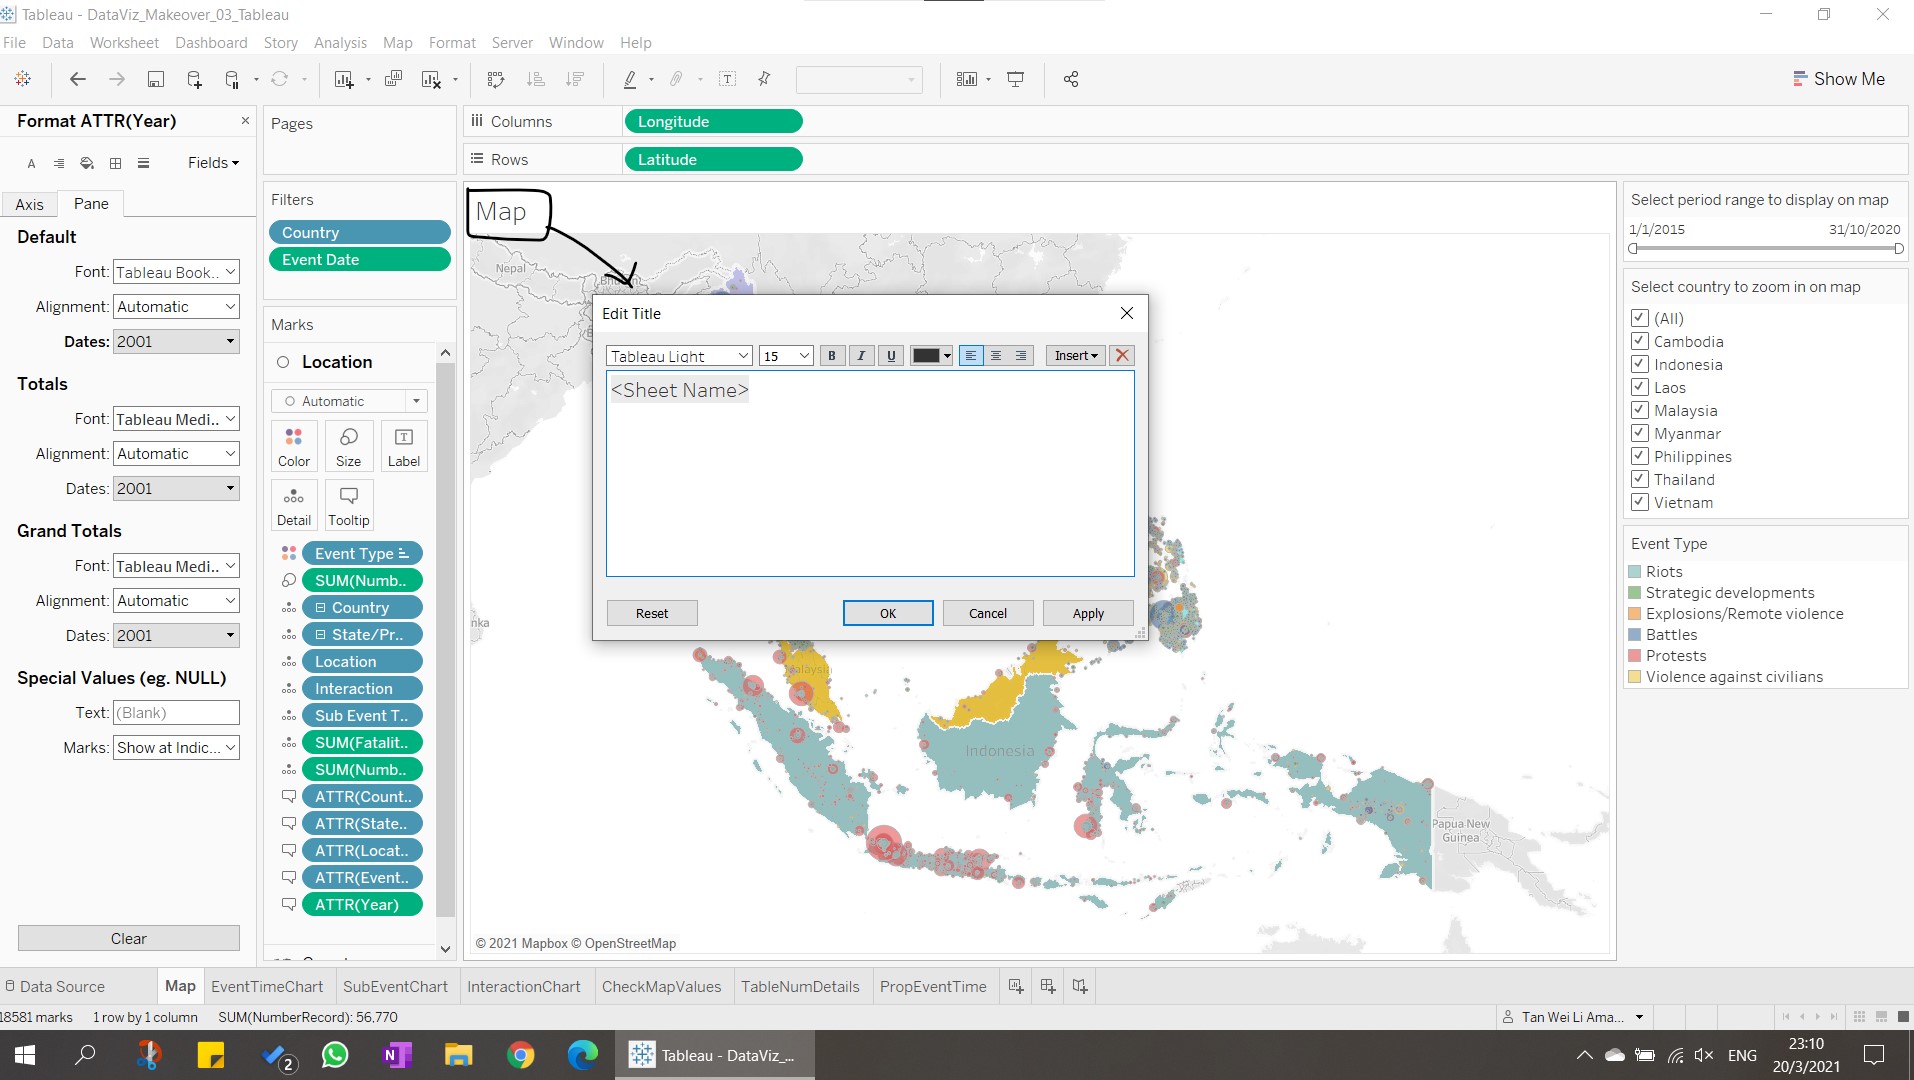The width and height of the screenshot is (1914, 1080).
Task: Toggle the Philippines checkbox
Action: 1640,456
